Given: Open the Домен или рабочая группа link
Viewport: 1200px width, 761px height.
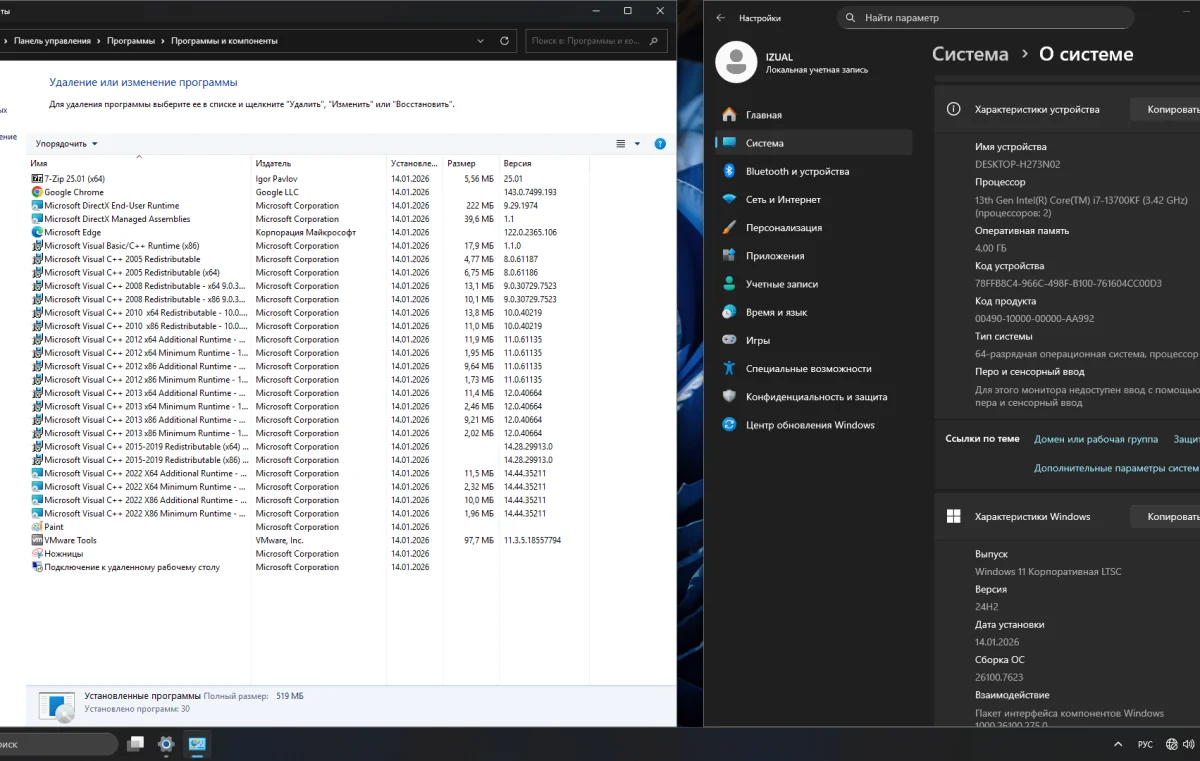Looking at the screenshot, I should 1095,439.
